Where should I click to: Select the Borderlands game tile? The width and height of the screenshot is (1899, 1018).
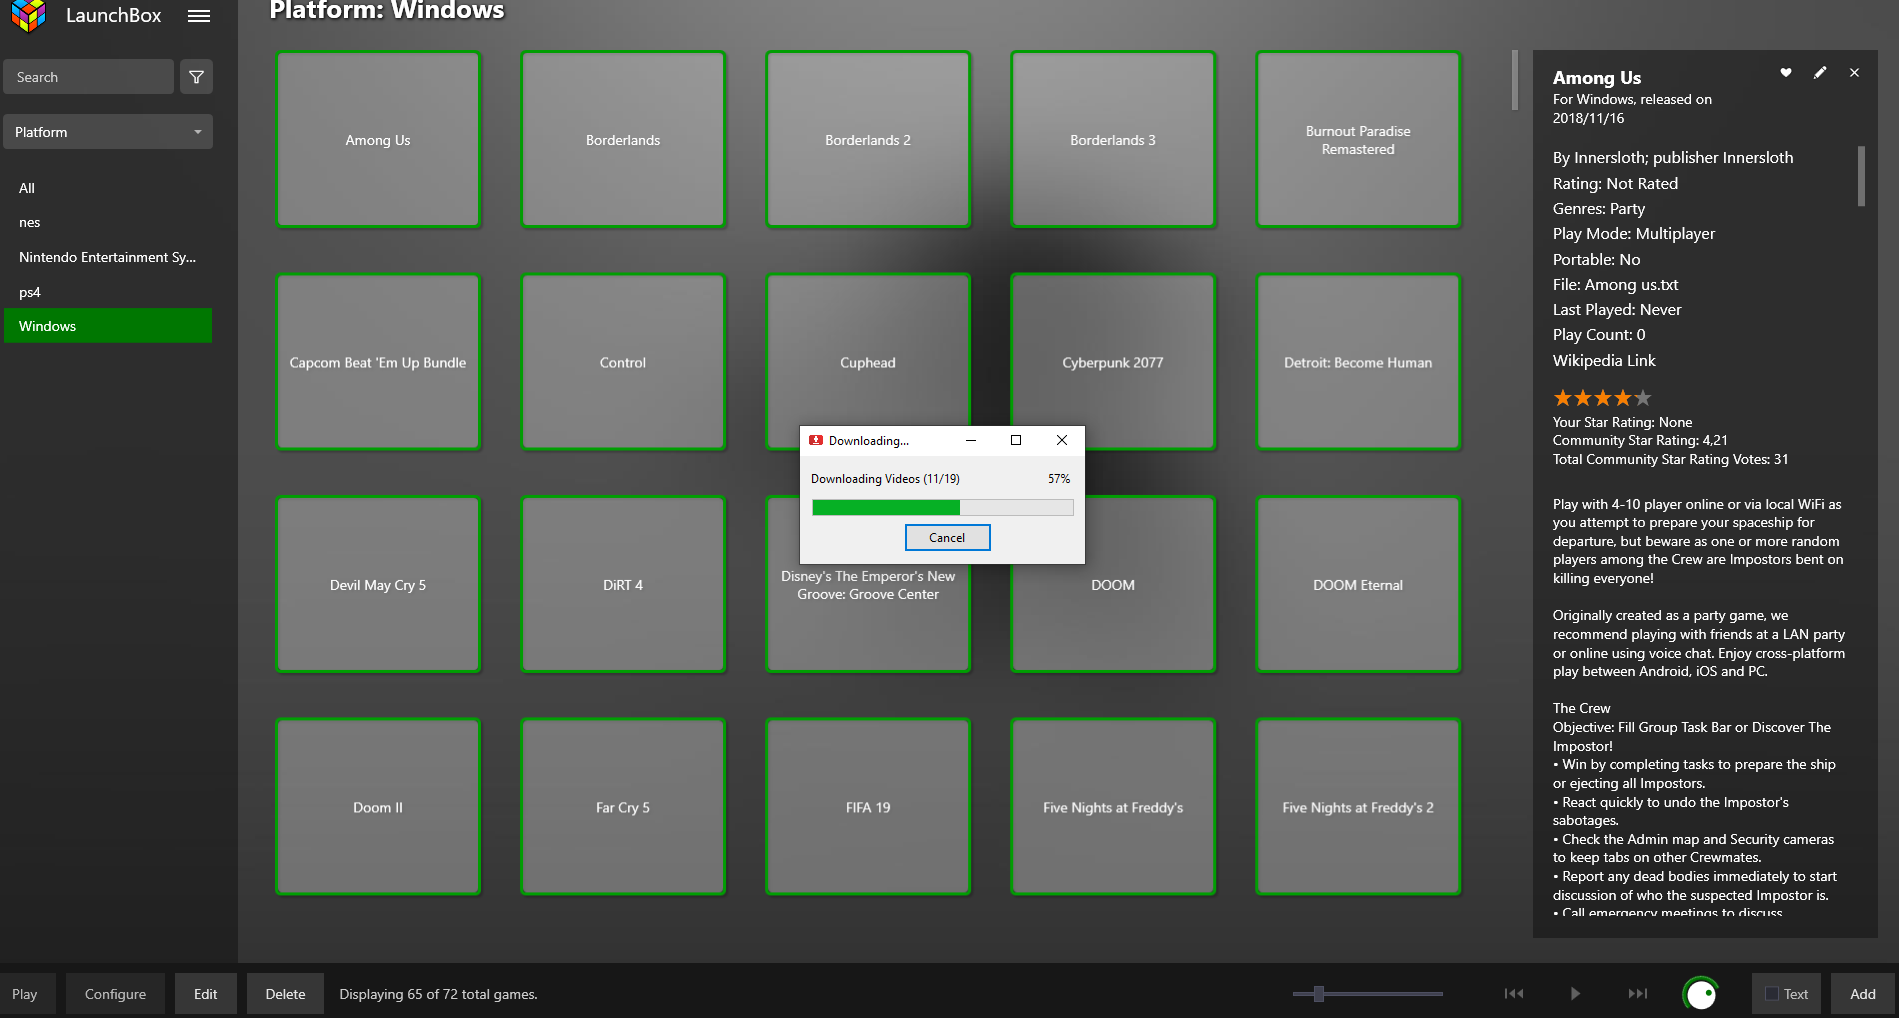[x=623, y=140]
